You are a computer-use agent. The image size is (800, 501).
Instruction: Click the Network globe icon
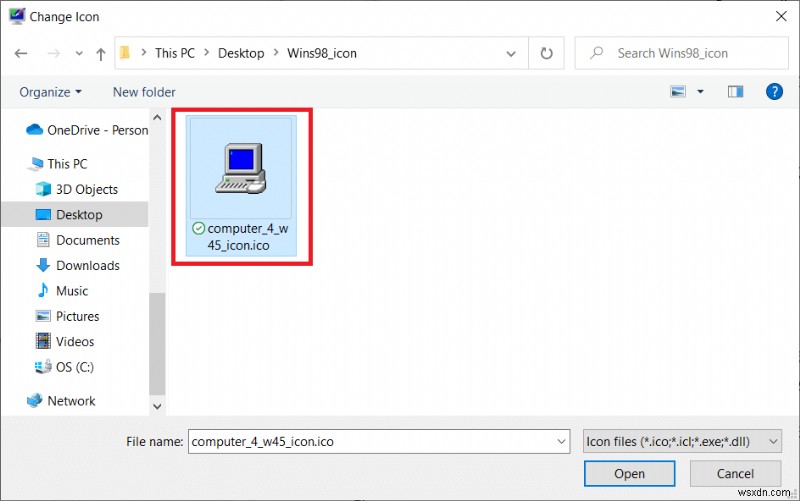34,400
